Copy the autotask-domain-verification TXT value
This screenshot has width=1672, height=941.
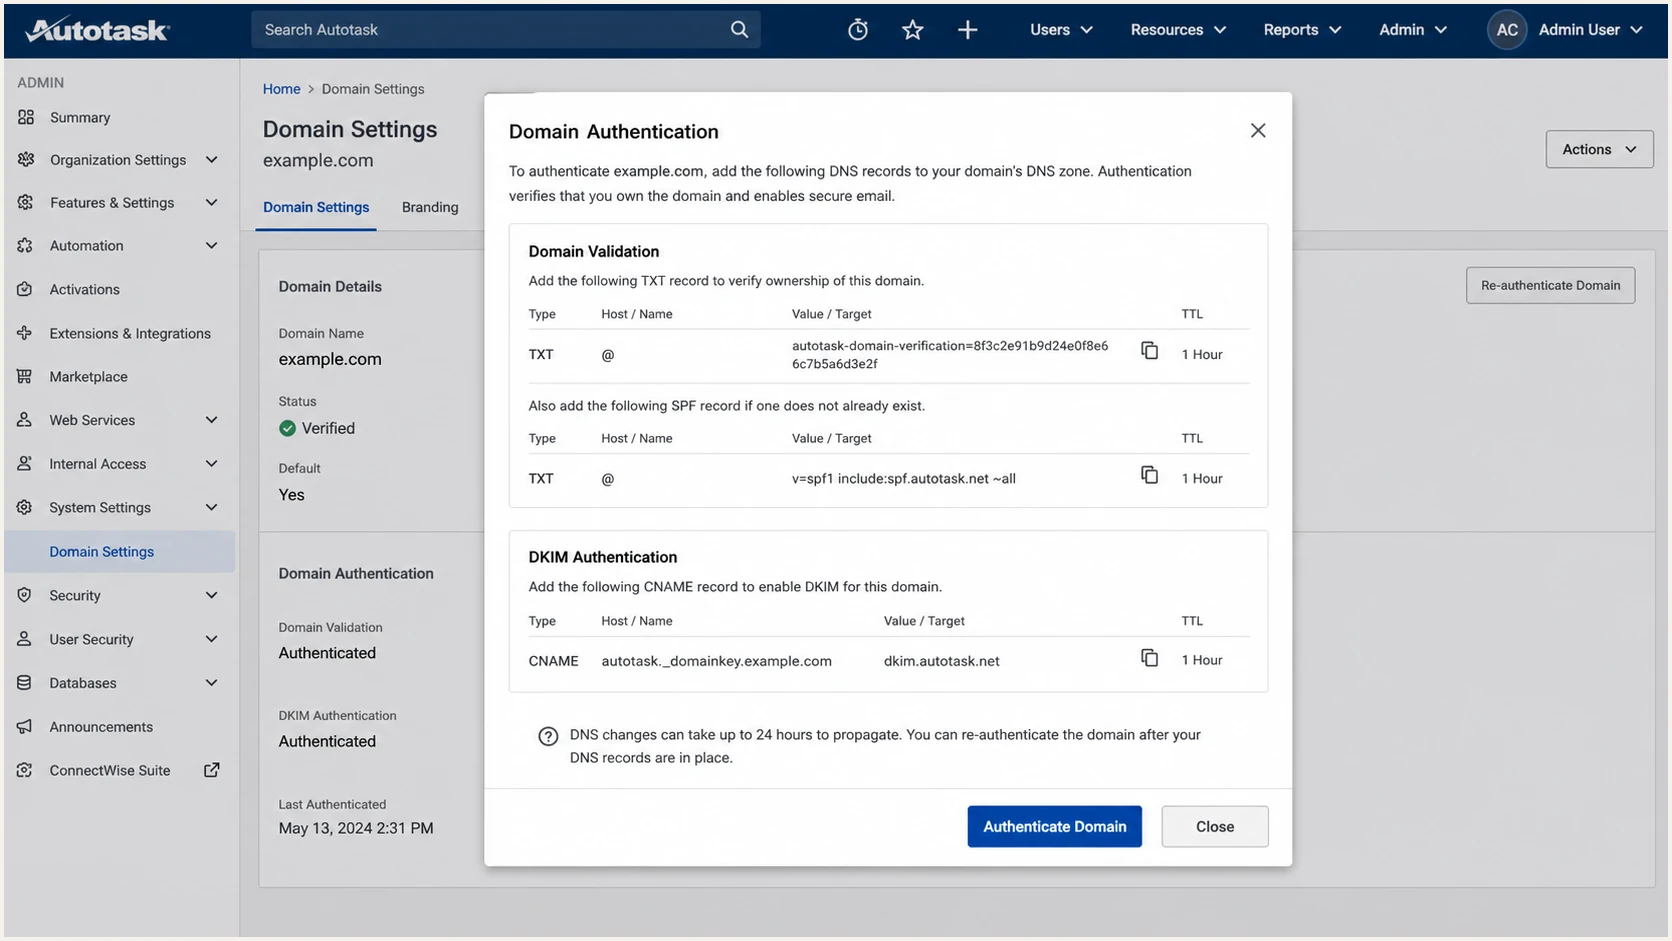pyautogui.click(x=1150, y=351)
